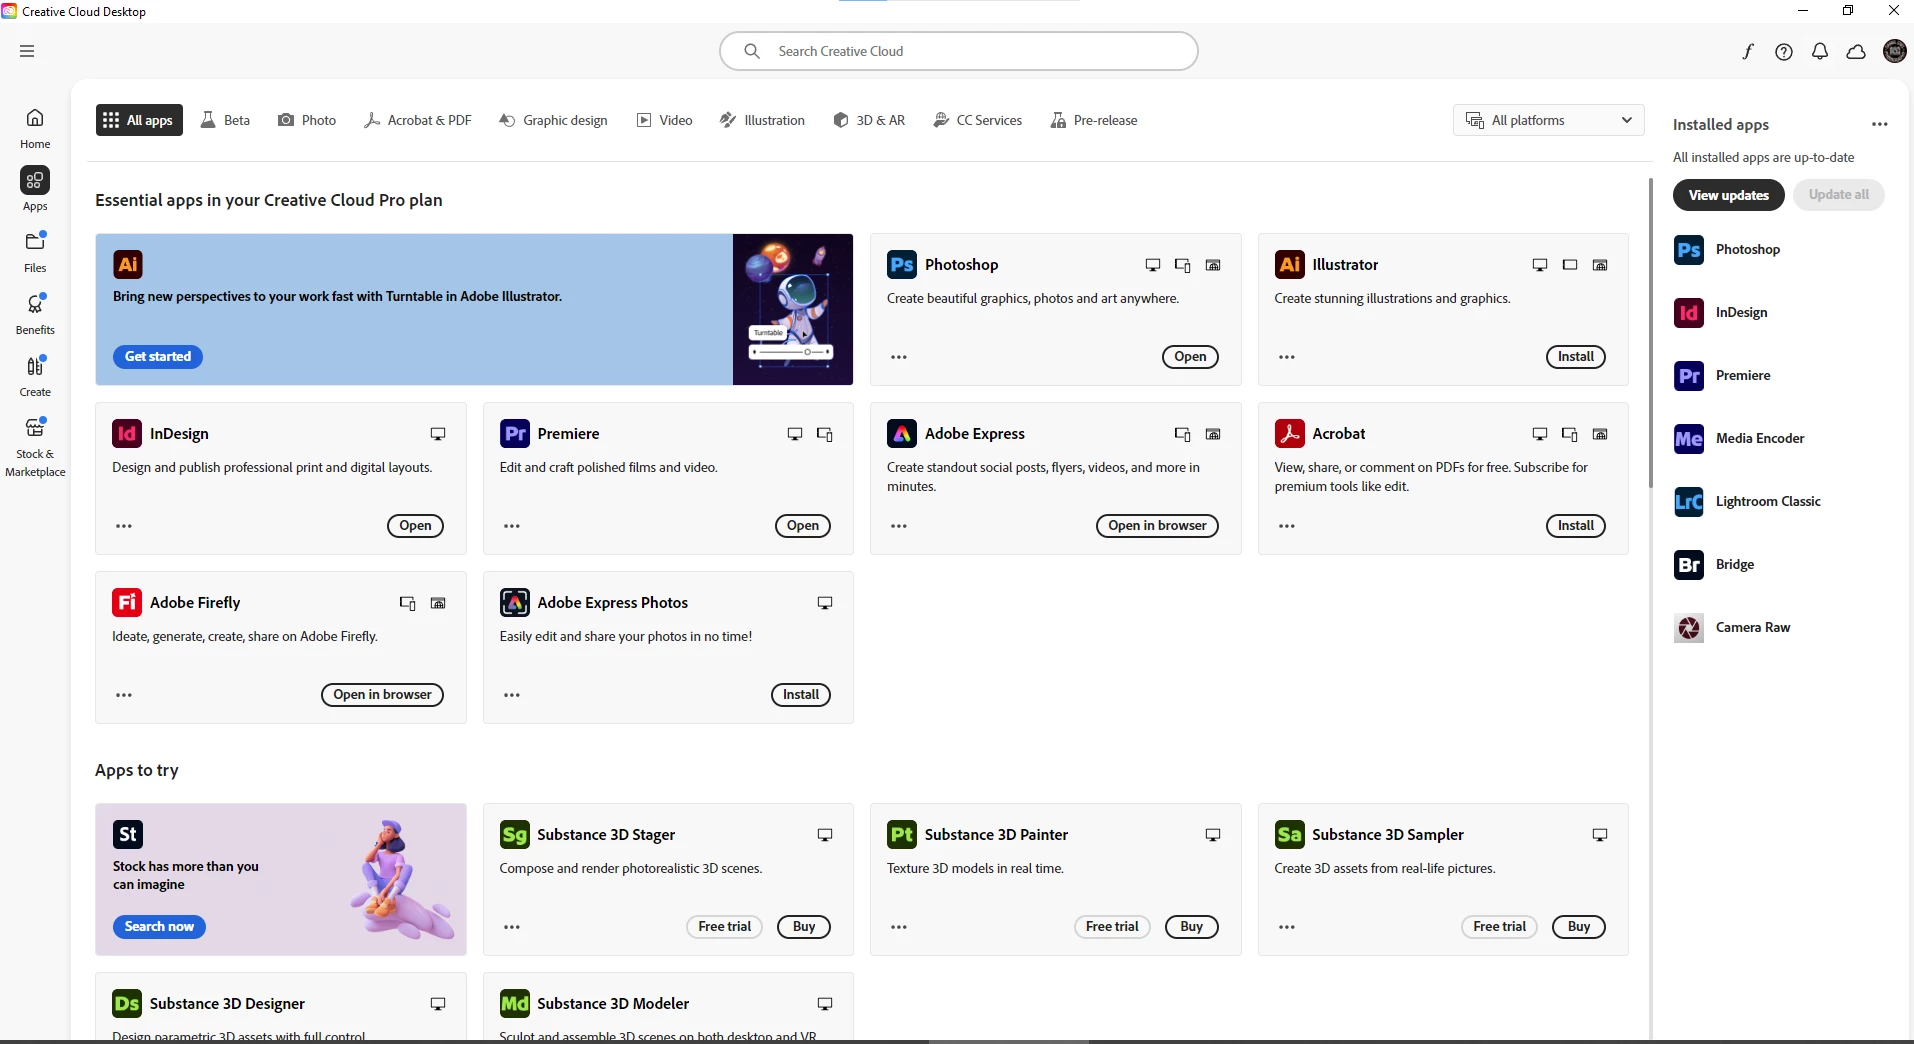Open Photoshop from its card
The height and width of the screenshot is (1044, 1914).
click(1190, 357)
